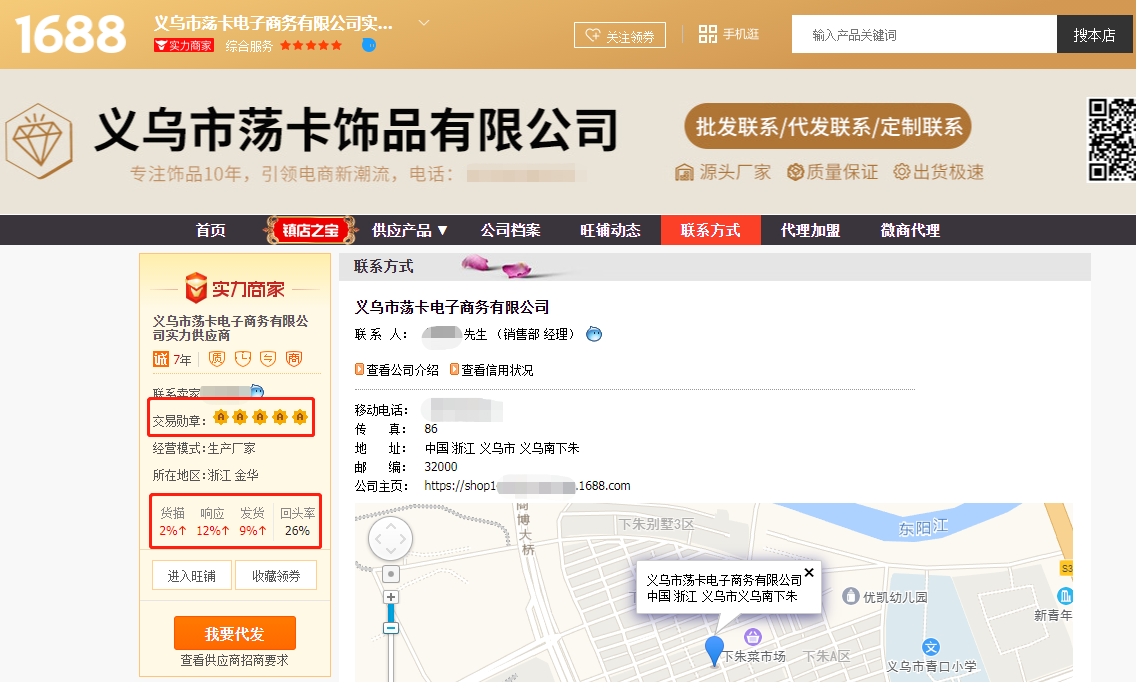Click the 出货极速 icon label
This screenshot has width=1136, height=682.
point(938,172)
